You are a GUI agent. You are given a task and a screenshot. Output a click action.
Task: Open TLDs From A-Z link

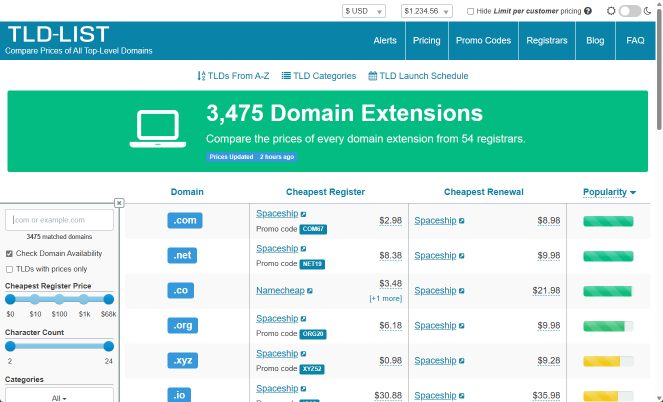coord(233,76)
